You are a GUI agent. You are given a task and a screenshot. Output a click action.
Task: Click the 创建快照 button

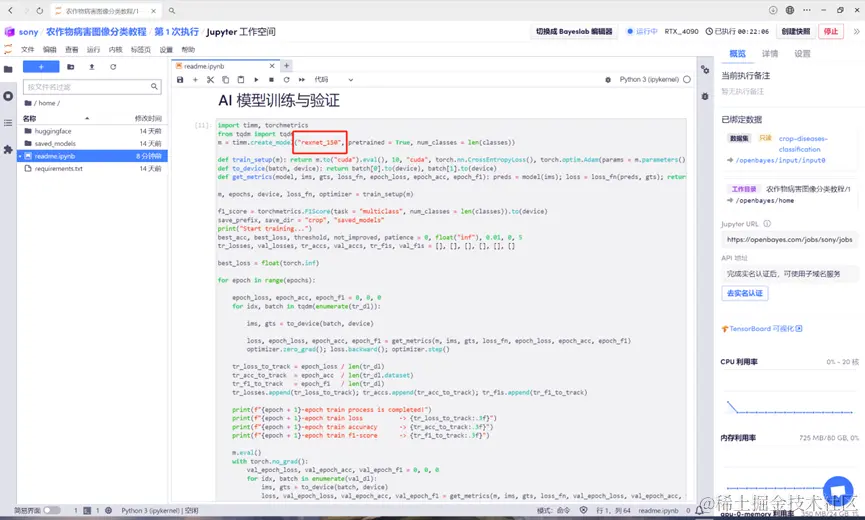coord(795,31)
